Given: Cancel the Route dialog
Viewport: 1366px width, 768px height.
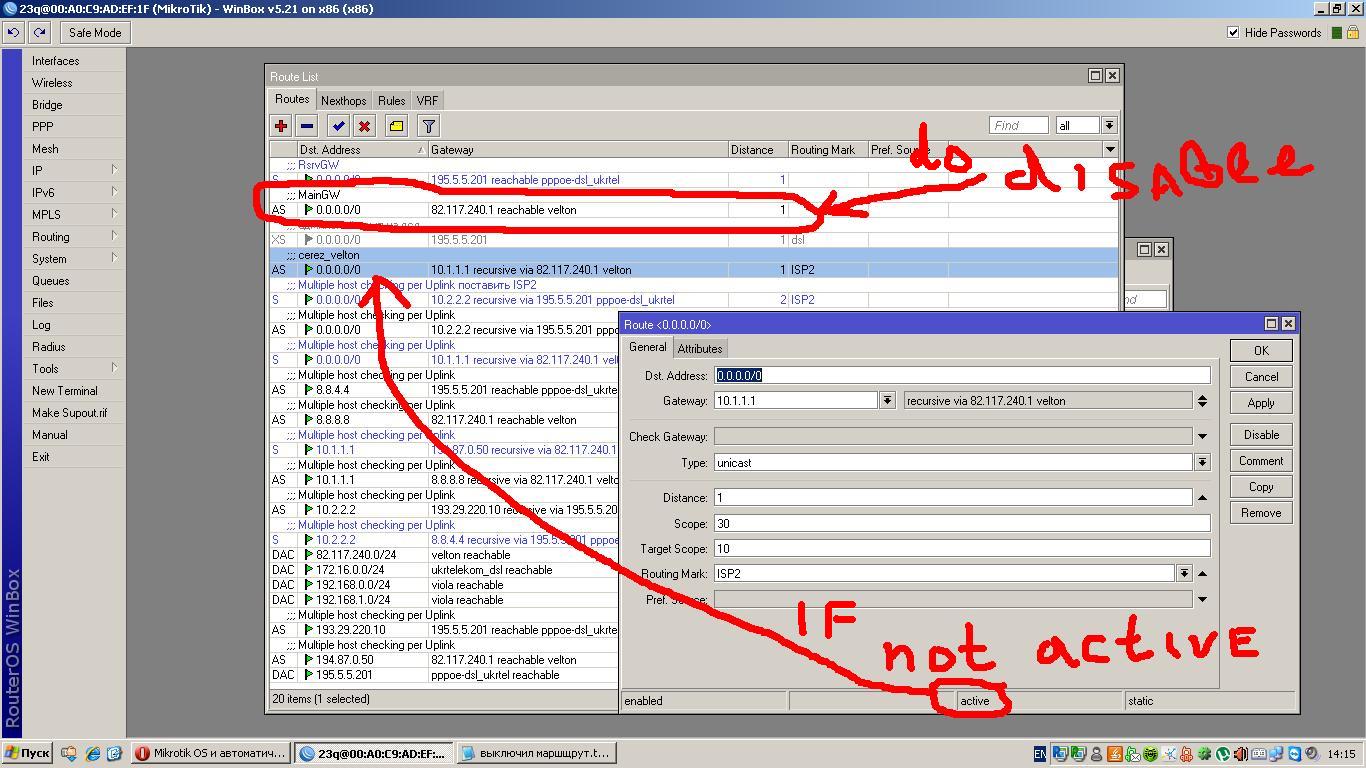Looking at the screenshot, I should click(x=1261, y=377).
